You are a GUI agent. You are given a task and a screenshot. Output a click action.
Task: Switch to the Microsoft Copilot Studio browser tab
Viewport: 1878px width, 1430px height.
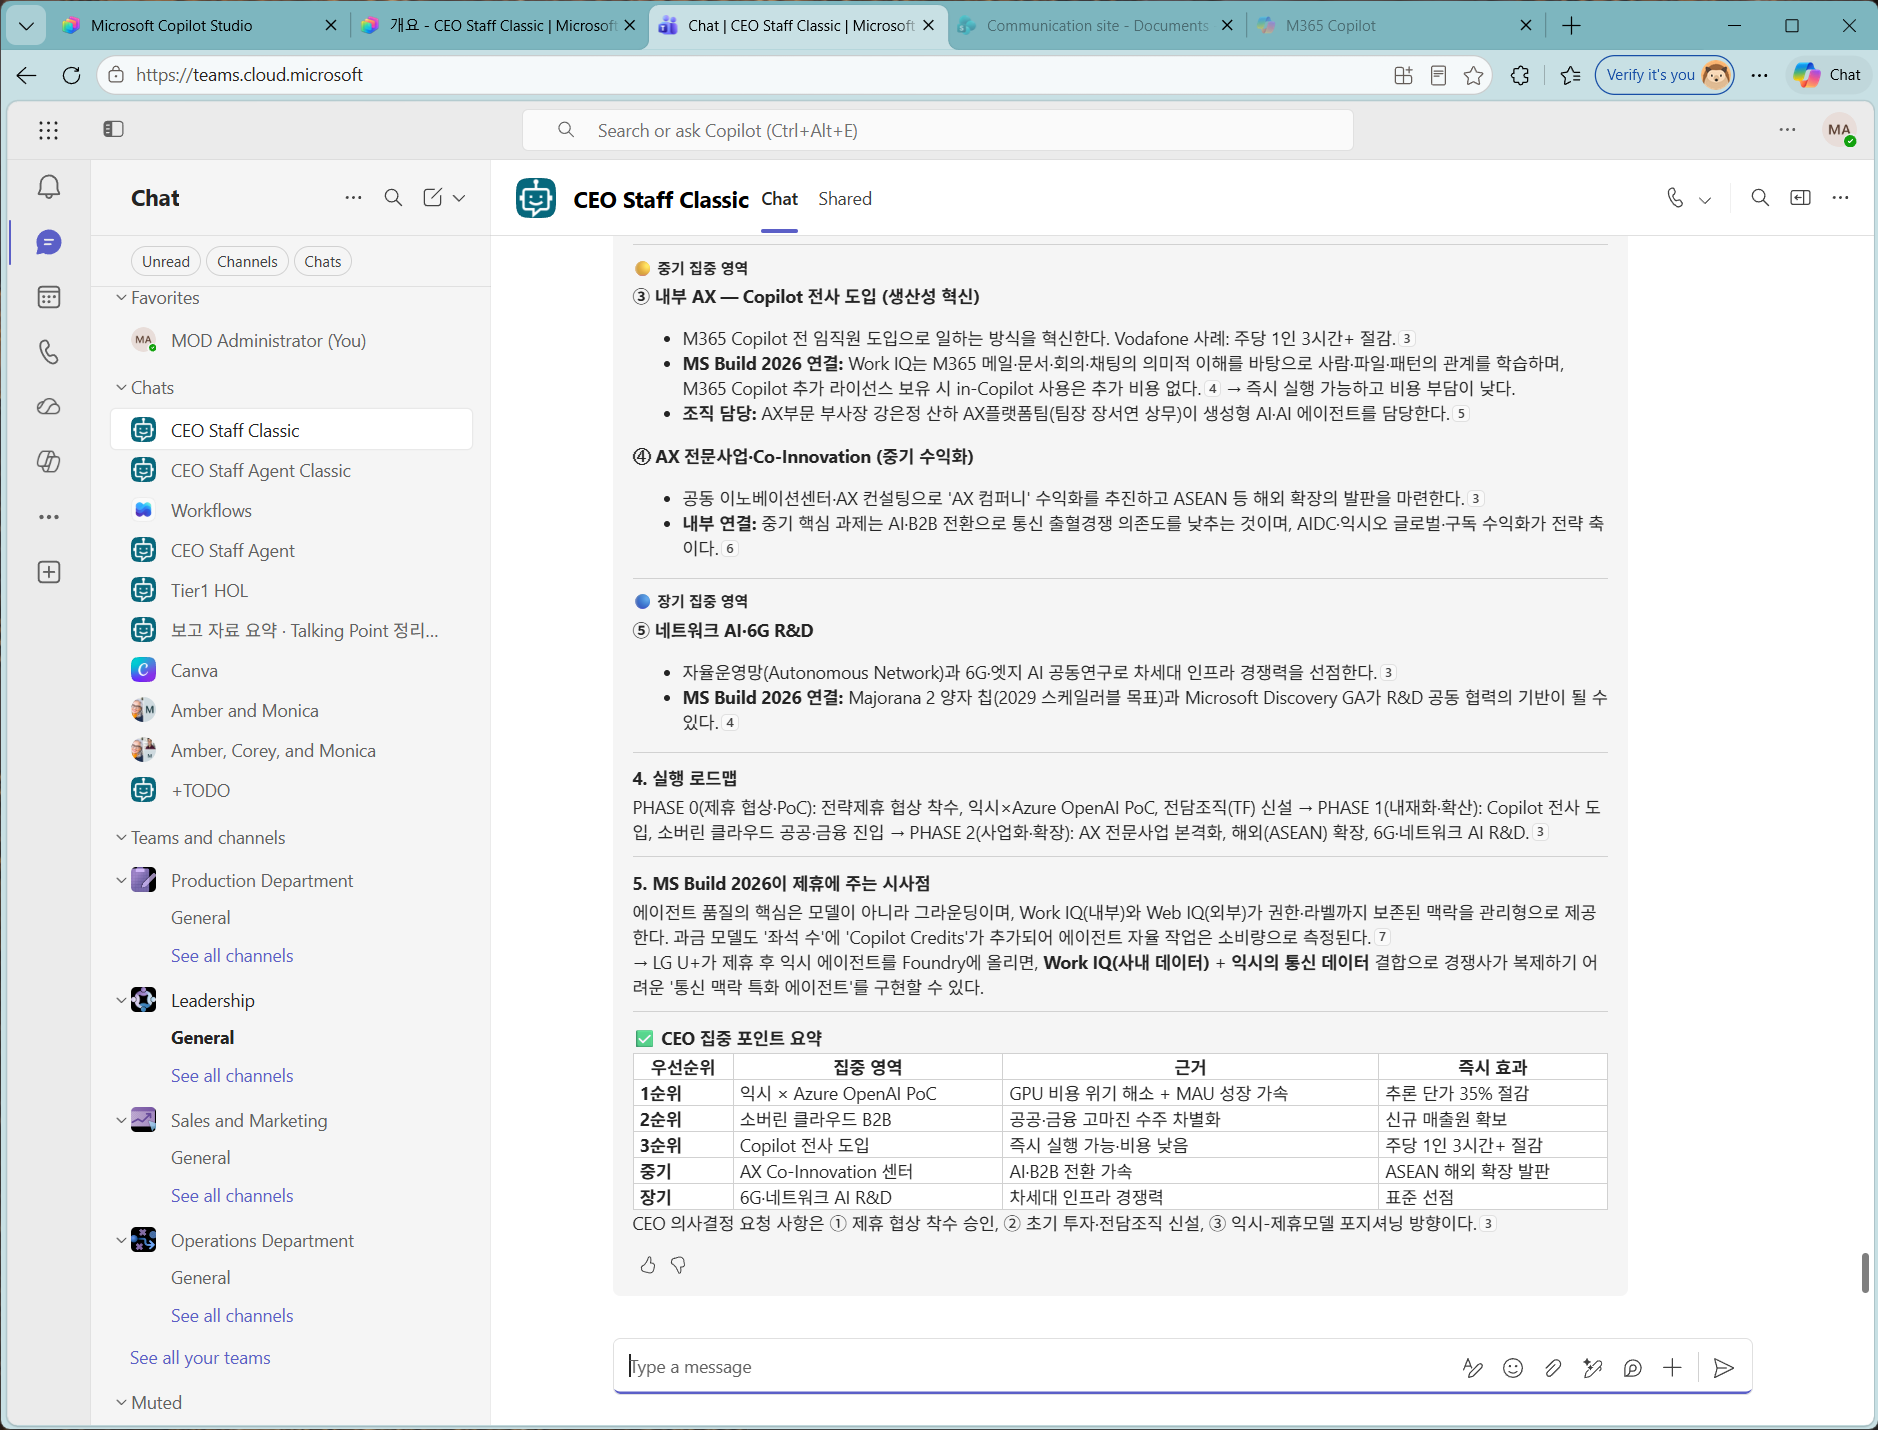click(x=198, y=26)
